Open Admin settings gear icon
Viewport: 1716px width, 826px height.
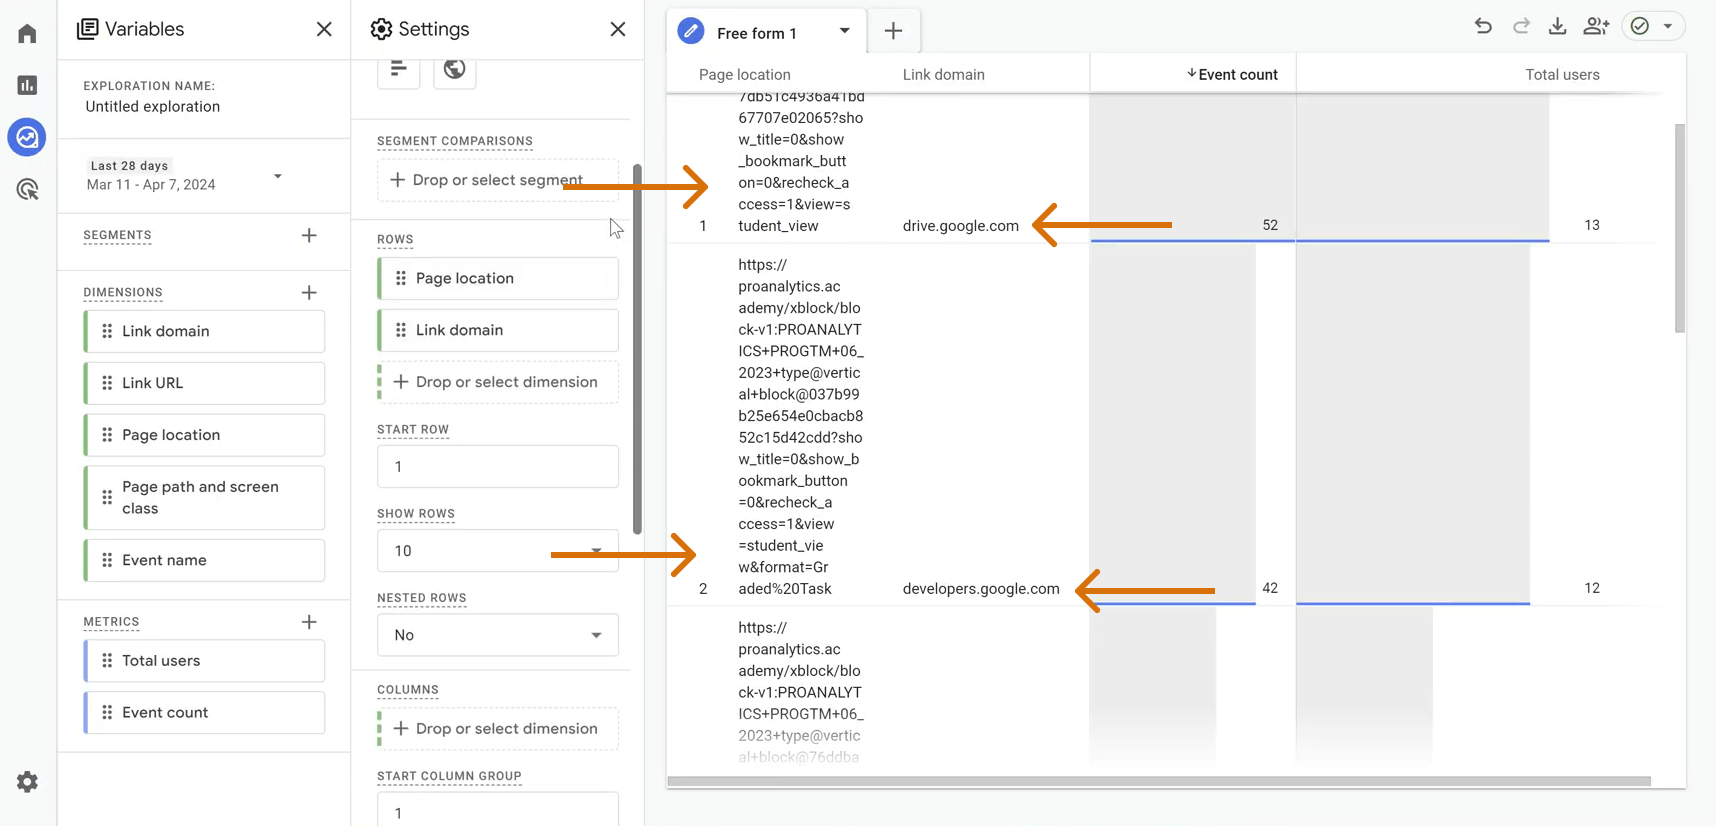(x=27, y=782)
